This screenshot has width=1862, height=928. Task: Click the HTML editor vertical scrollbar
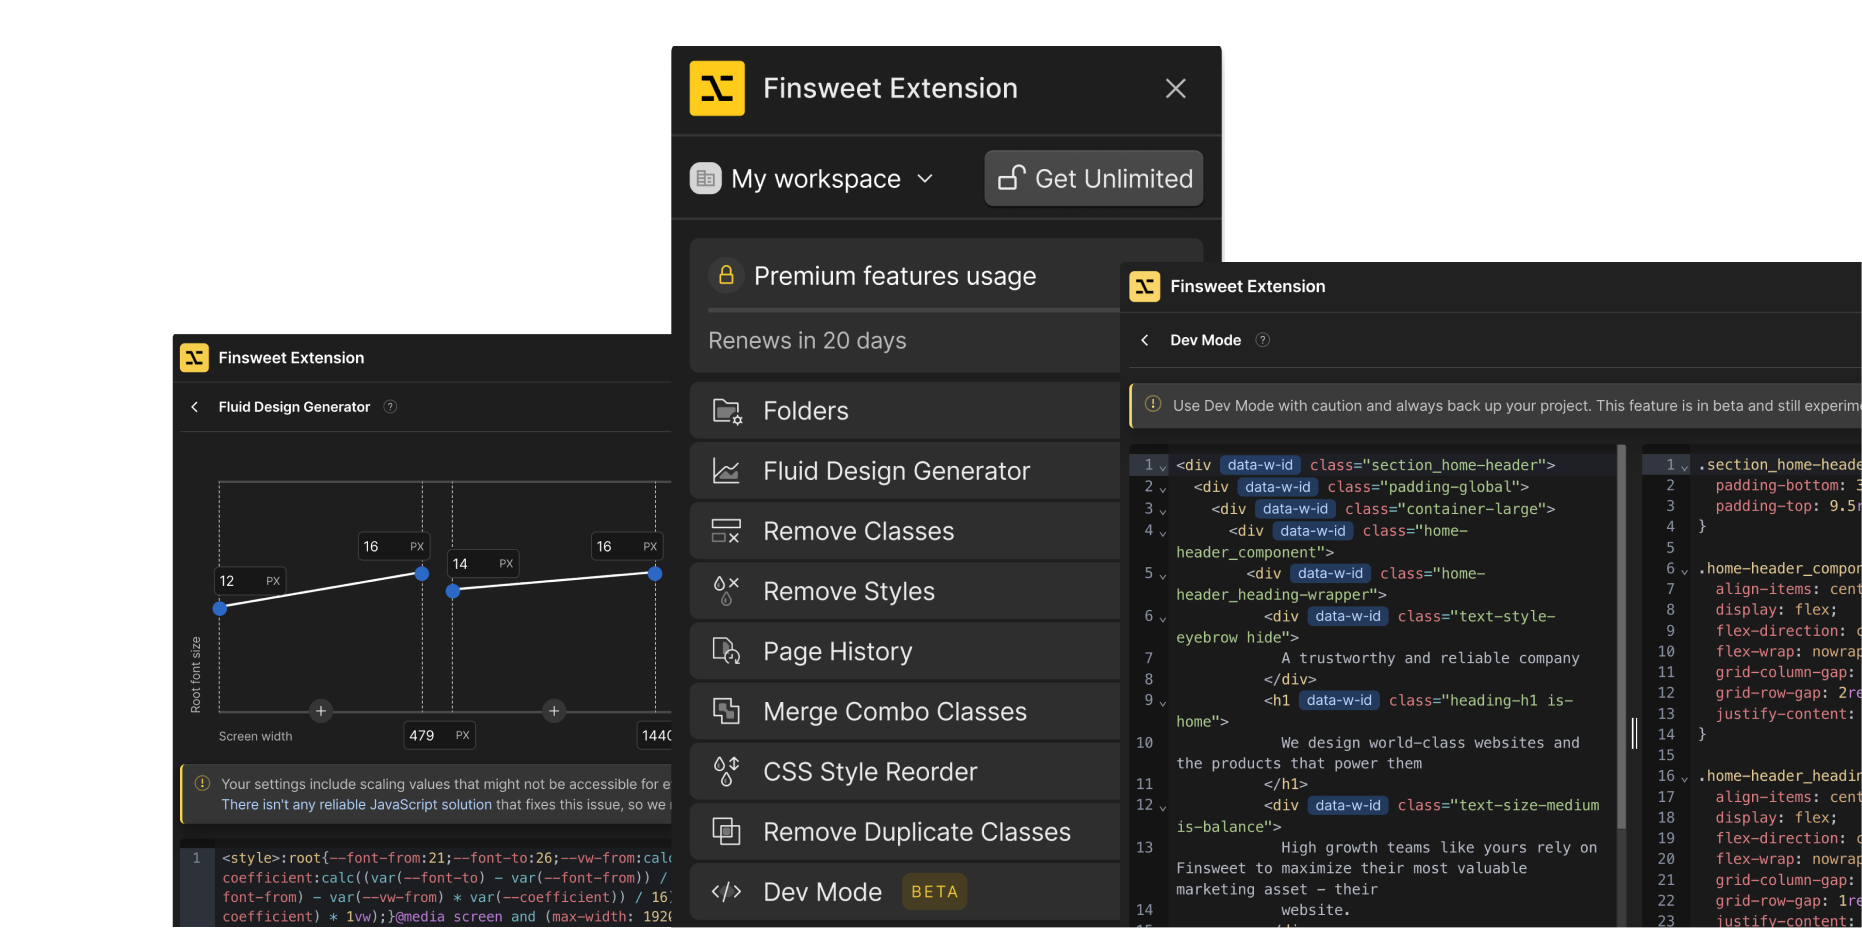(x=1621, y=636)
